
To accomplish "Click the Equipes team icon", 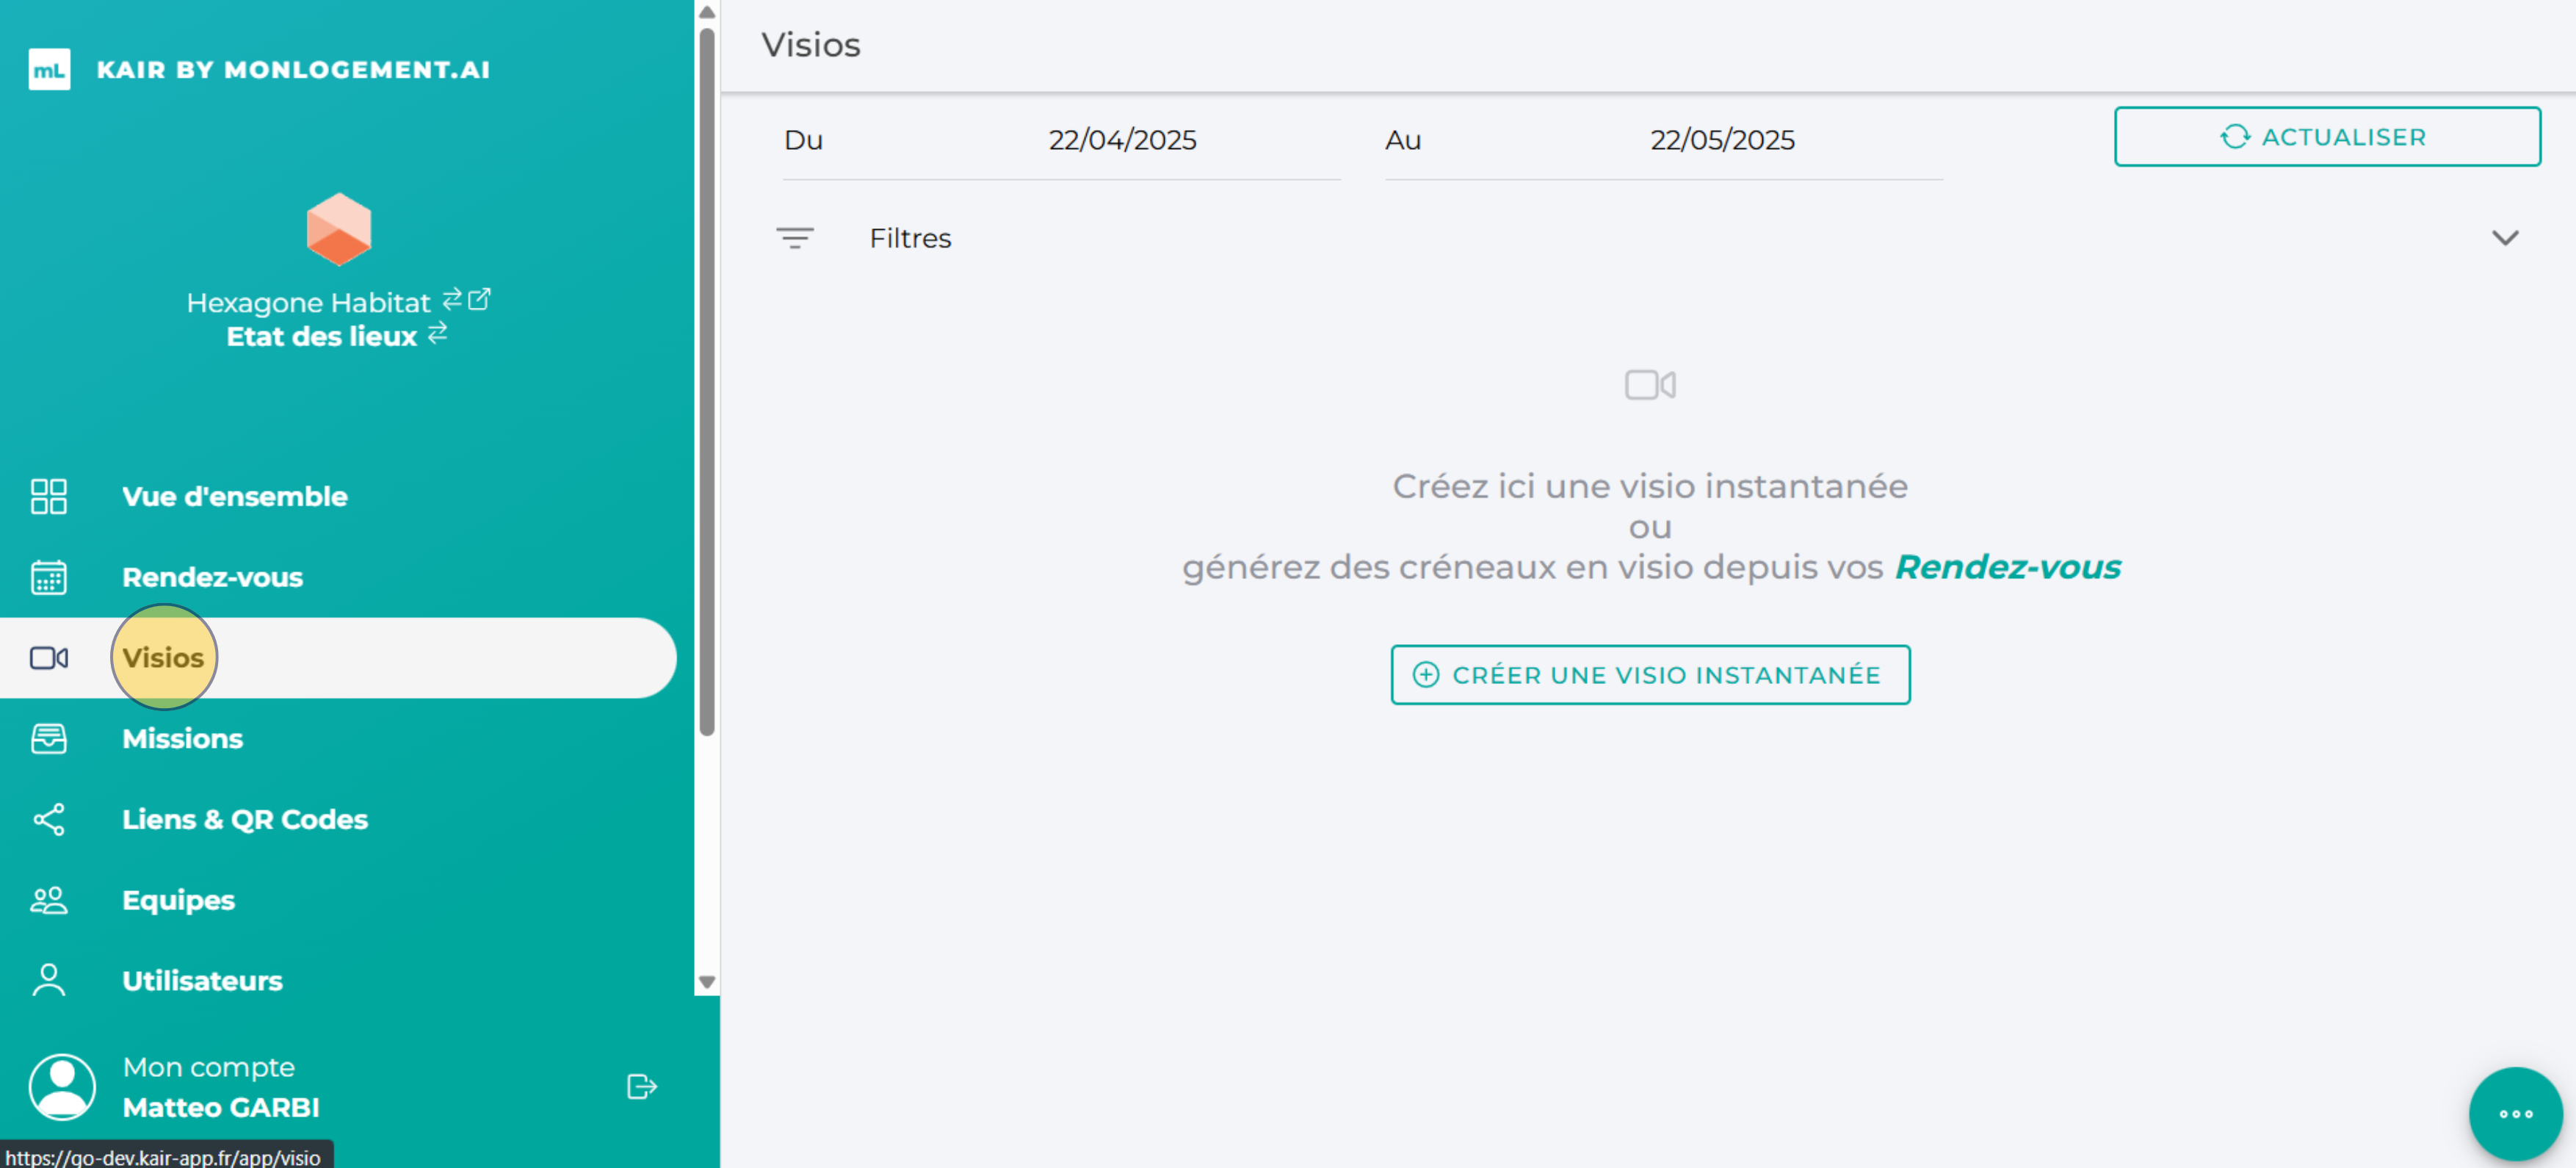I will 47,900.
